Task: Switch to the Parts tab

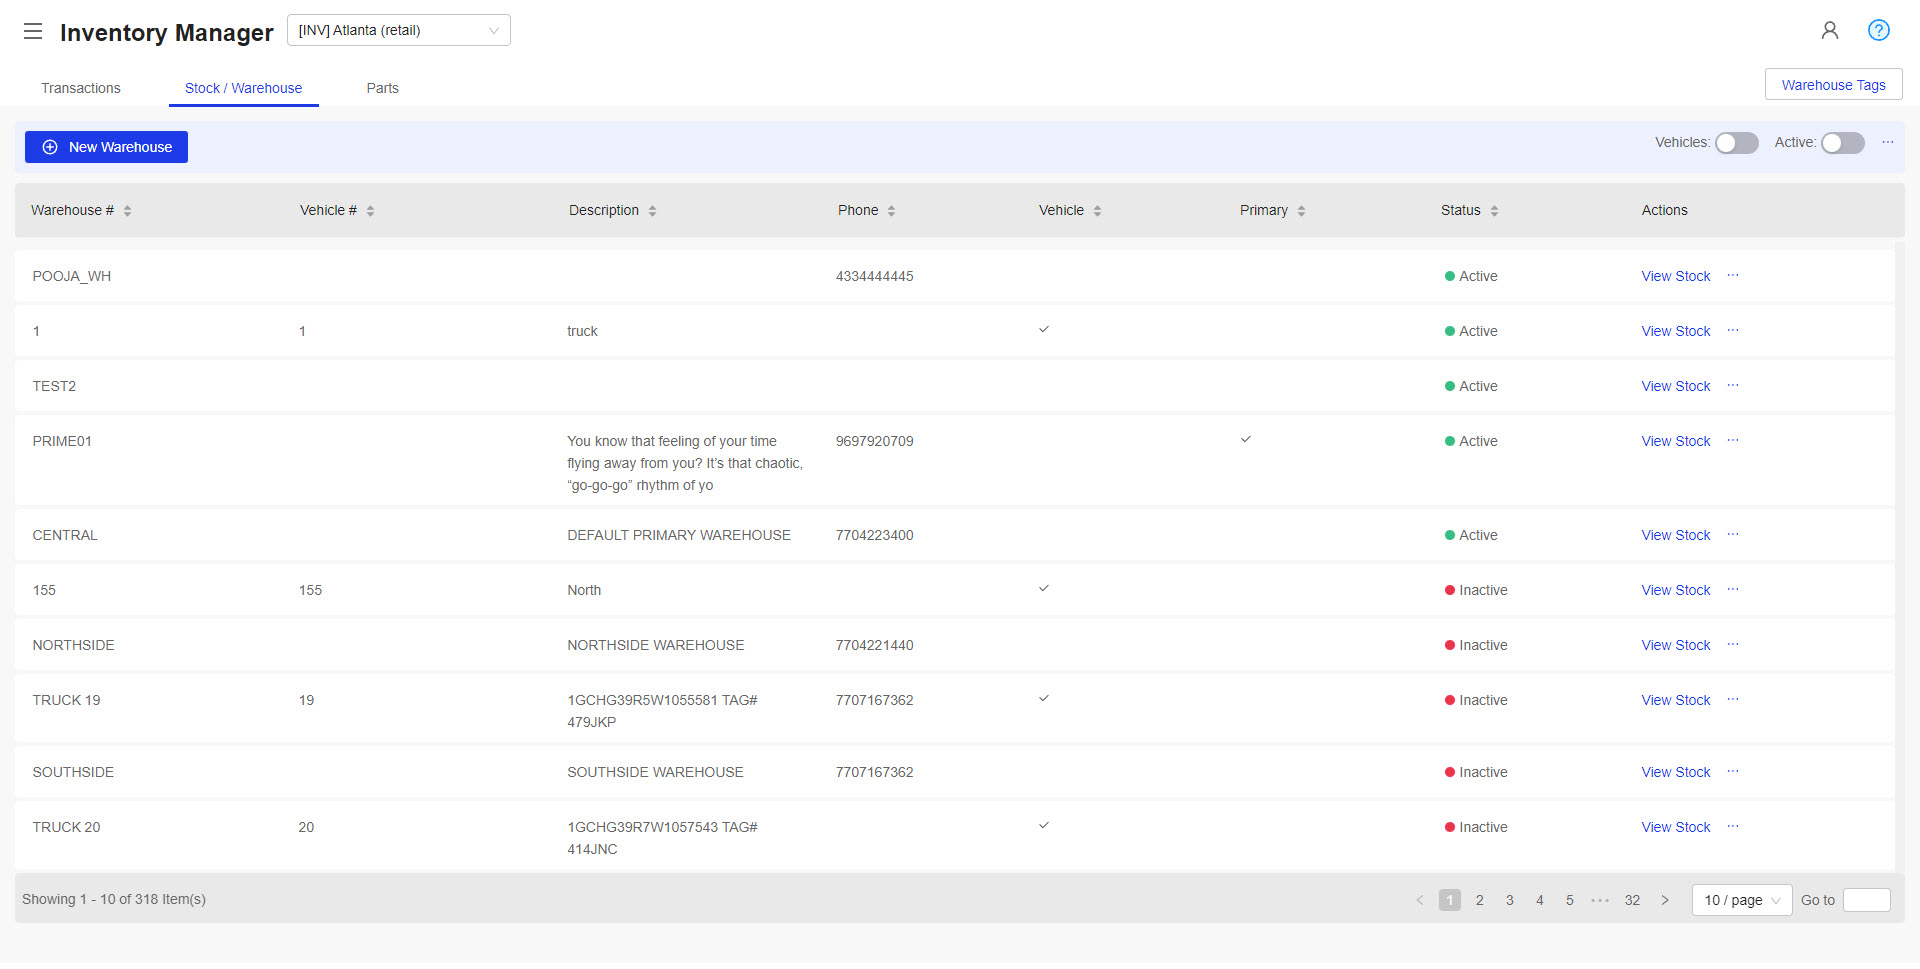Action: (x=382, y=88)
